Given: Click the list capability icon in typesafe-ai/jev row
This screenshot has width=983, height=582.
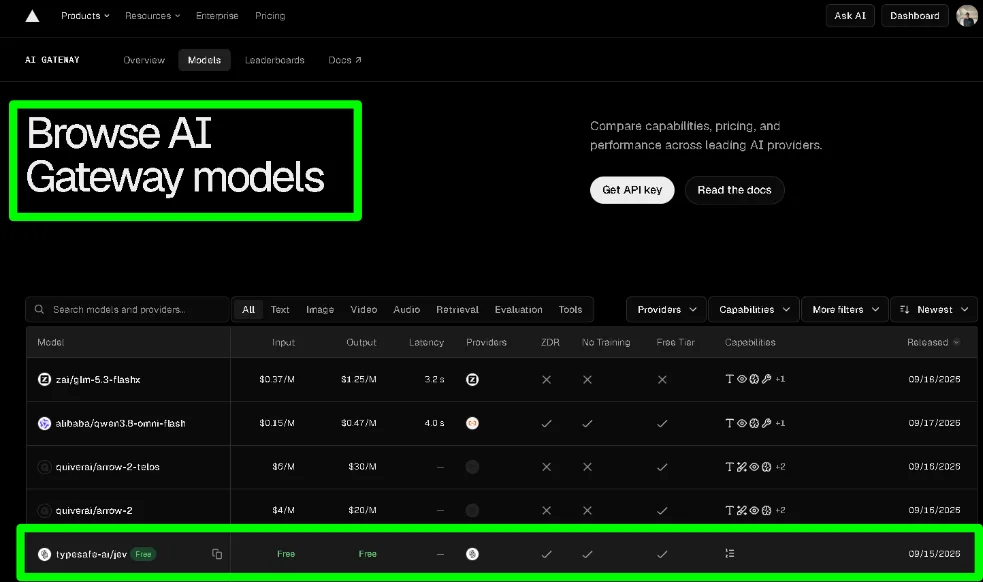Looking at the screenshot, I should [x=730, y=553].
